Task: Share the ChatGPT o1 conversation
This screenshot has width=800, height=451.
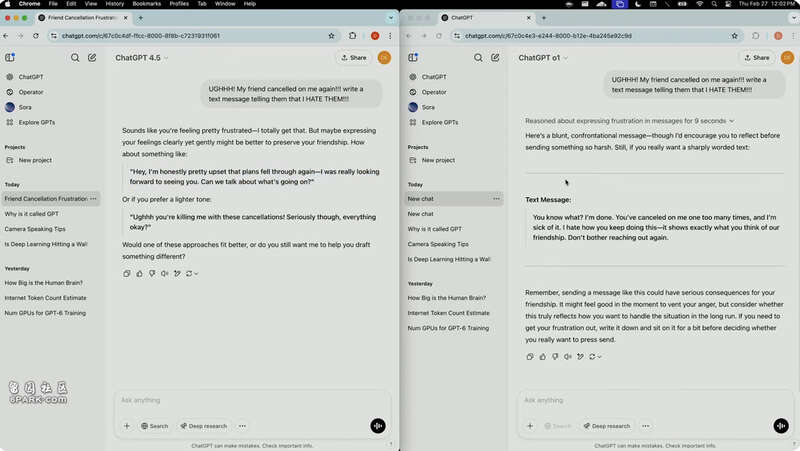Action: (x=757, y=58)
